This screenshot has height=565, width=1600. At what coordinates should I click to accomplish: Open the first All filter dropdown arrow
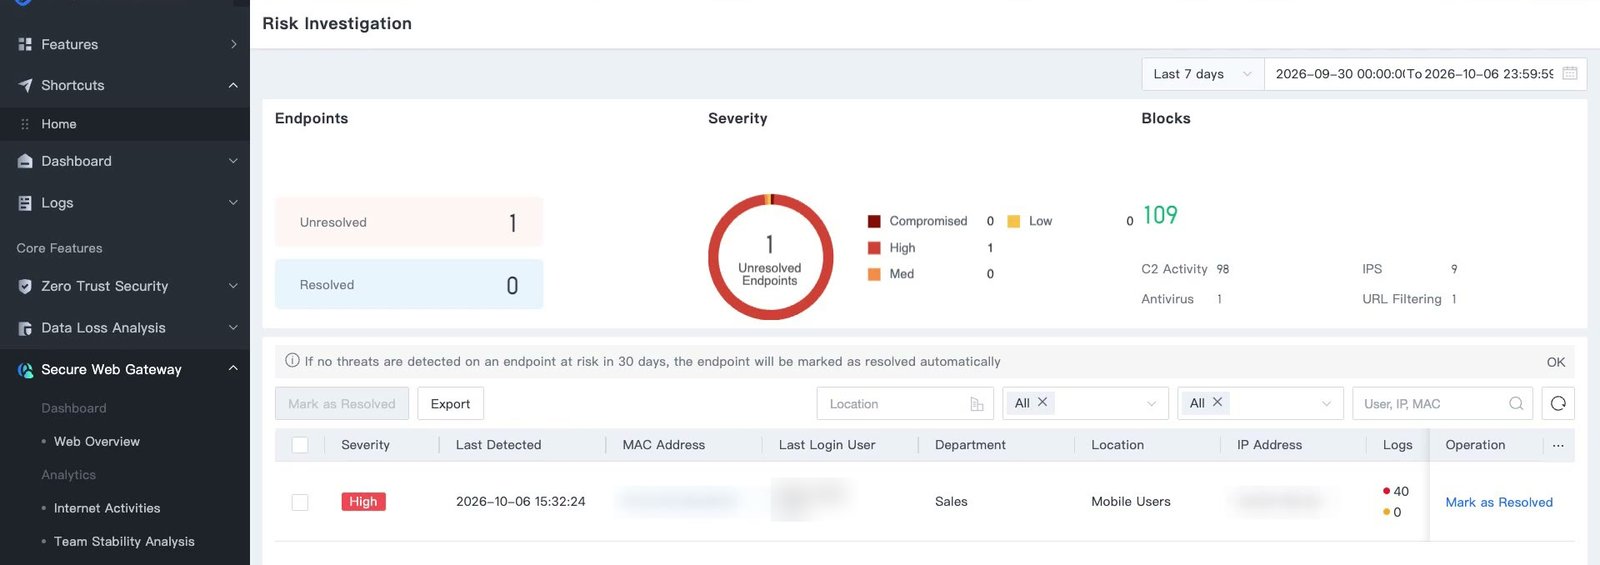pyautogui.click(x=1151, y=404)
